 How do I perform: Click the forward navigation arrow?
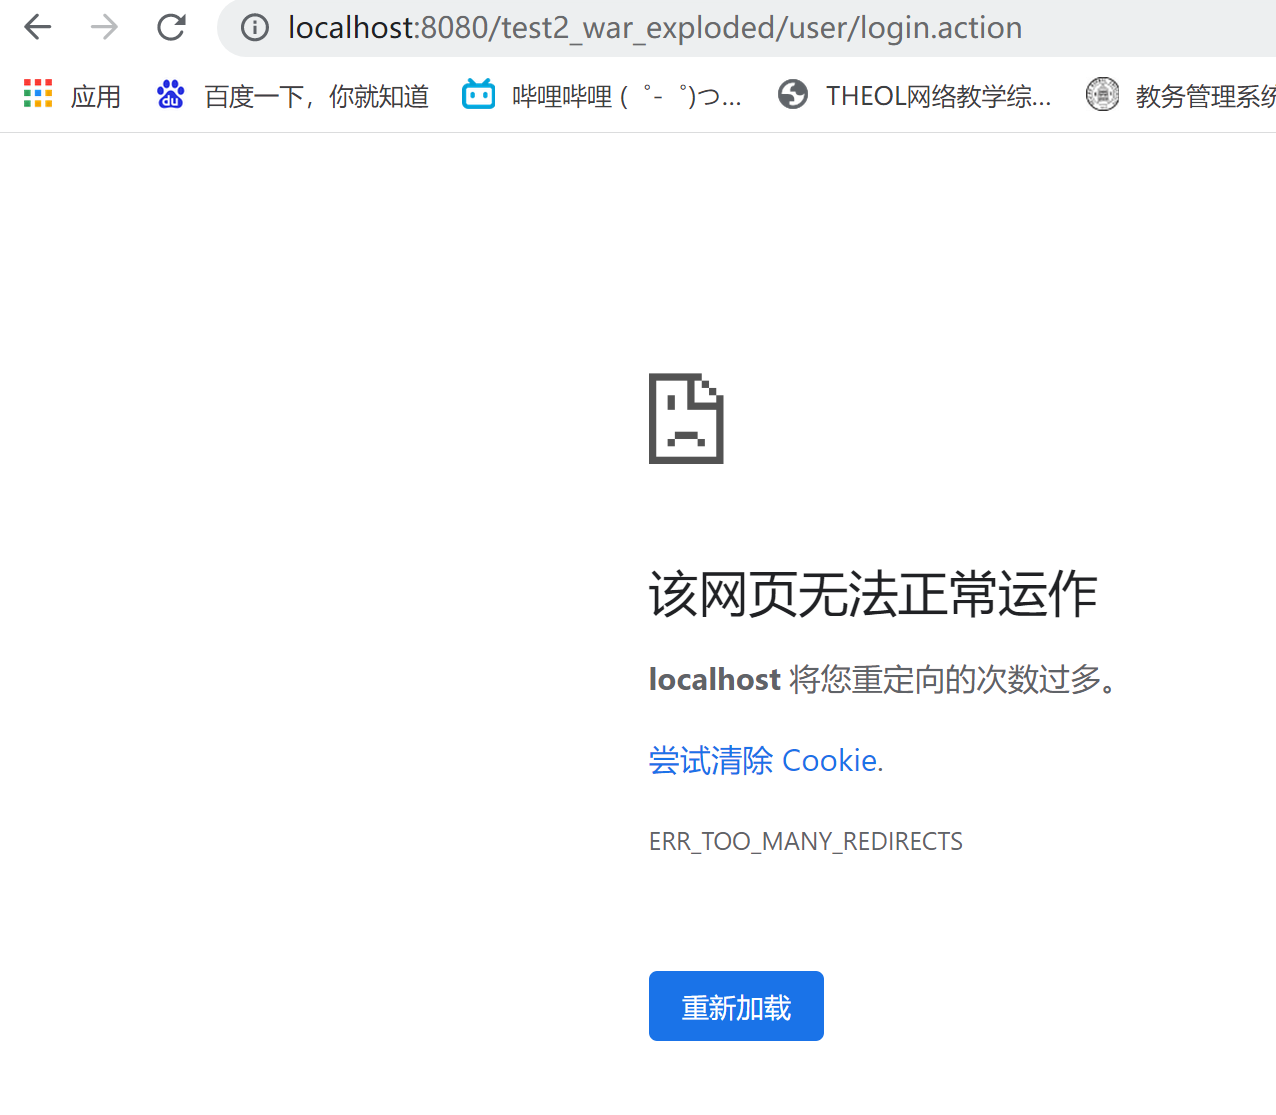103,27
